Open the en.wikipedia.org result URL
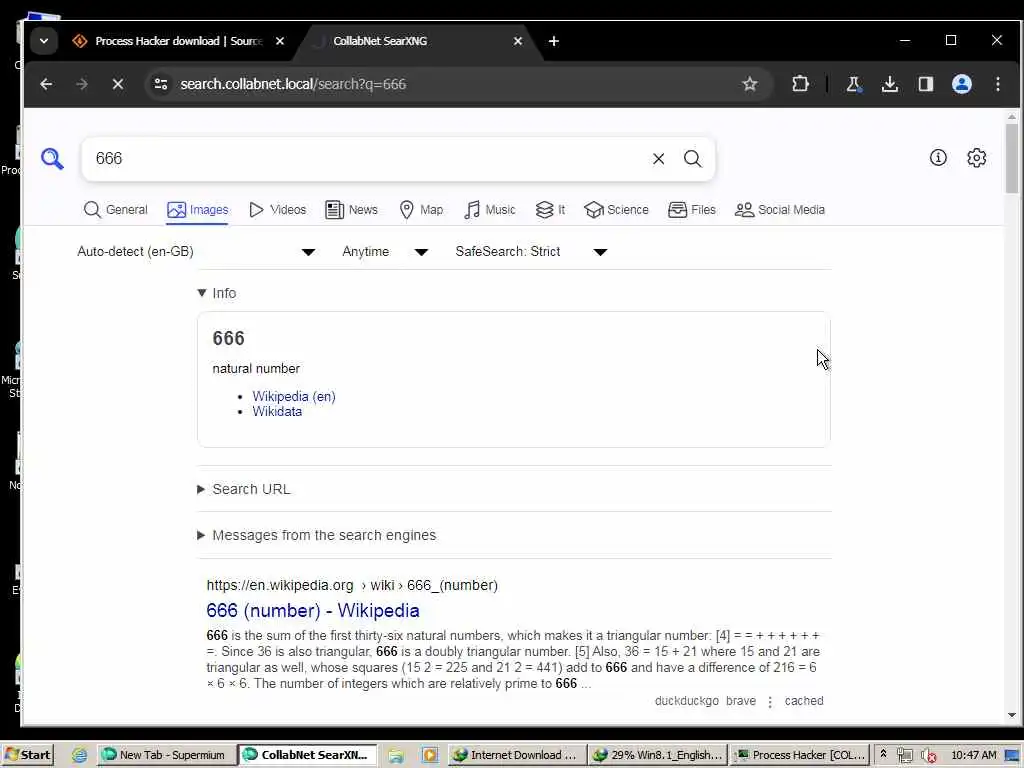Image resolution: width=1024 pixels, height=768 pixels. (x=352, y=585)
